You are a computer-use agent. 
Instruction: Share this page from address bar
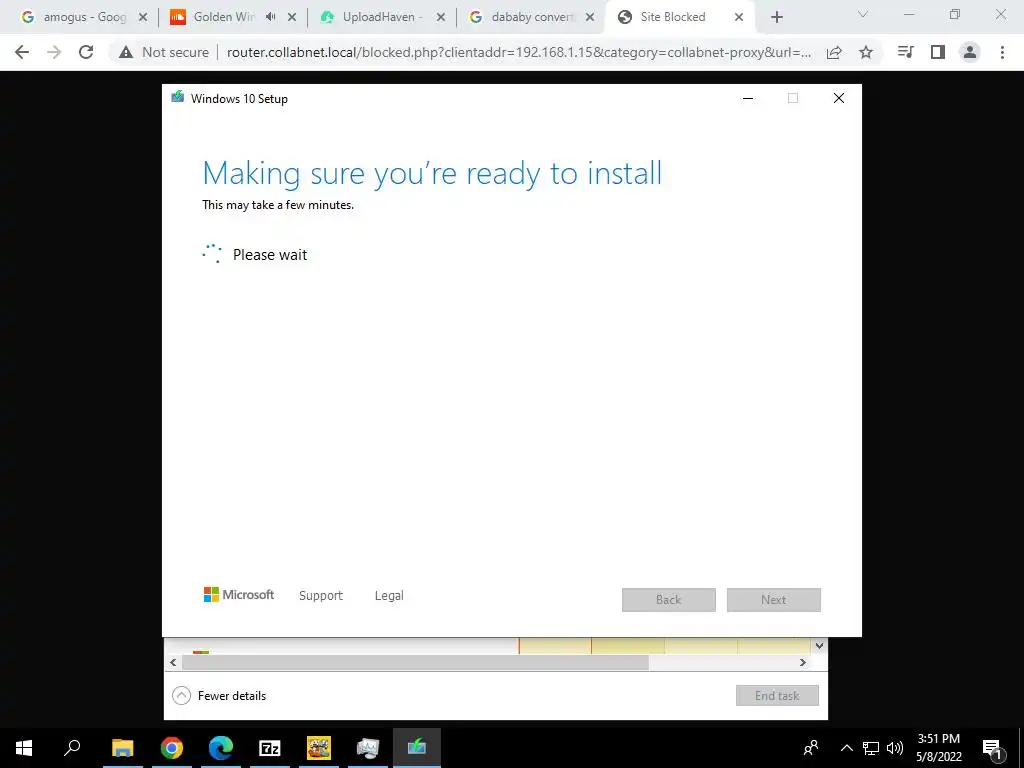click(x=834, y=53)
